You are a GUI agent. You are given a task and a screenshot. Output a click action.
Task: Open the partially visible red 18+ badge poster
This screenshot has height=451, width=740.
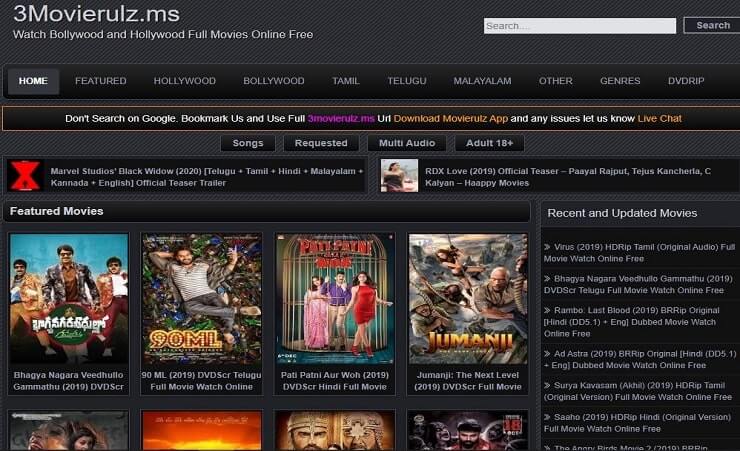468,431
